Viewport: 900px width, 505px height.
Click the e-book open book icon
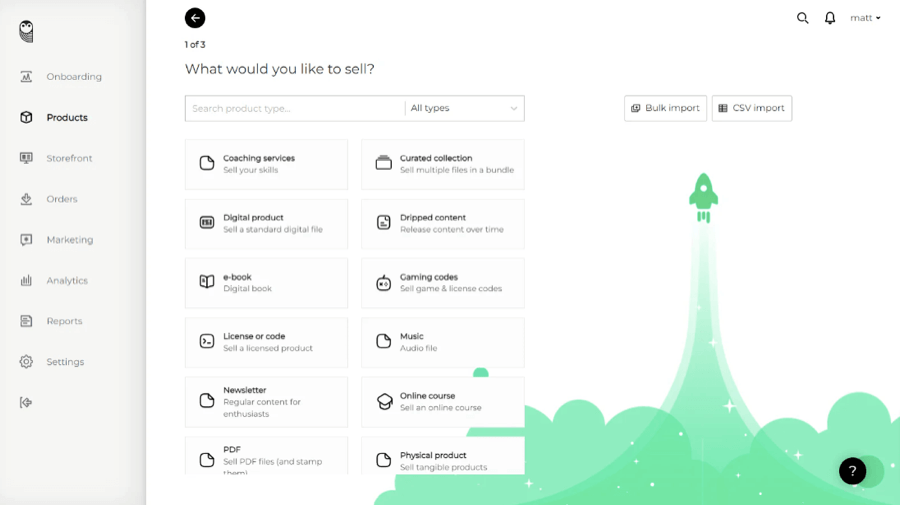(207, 282)
